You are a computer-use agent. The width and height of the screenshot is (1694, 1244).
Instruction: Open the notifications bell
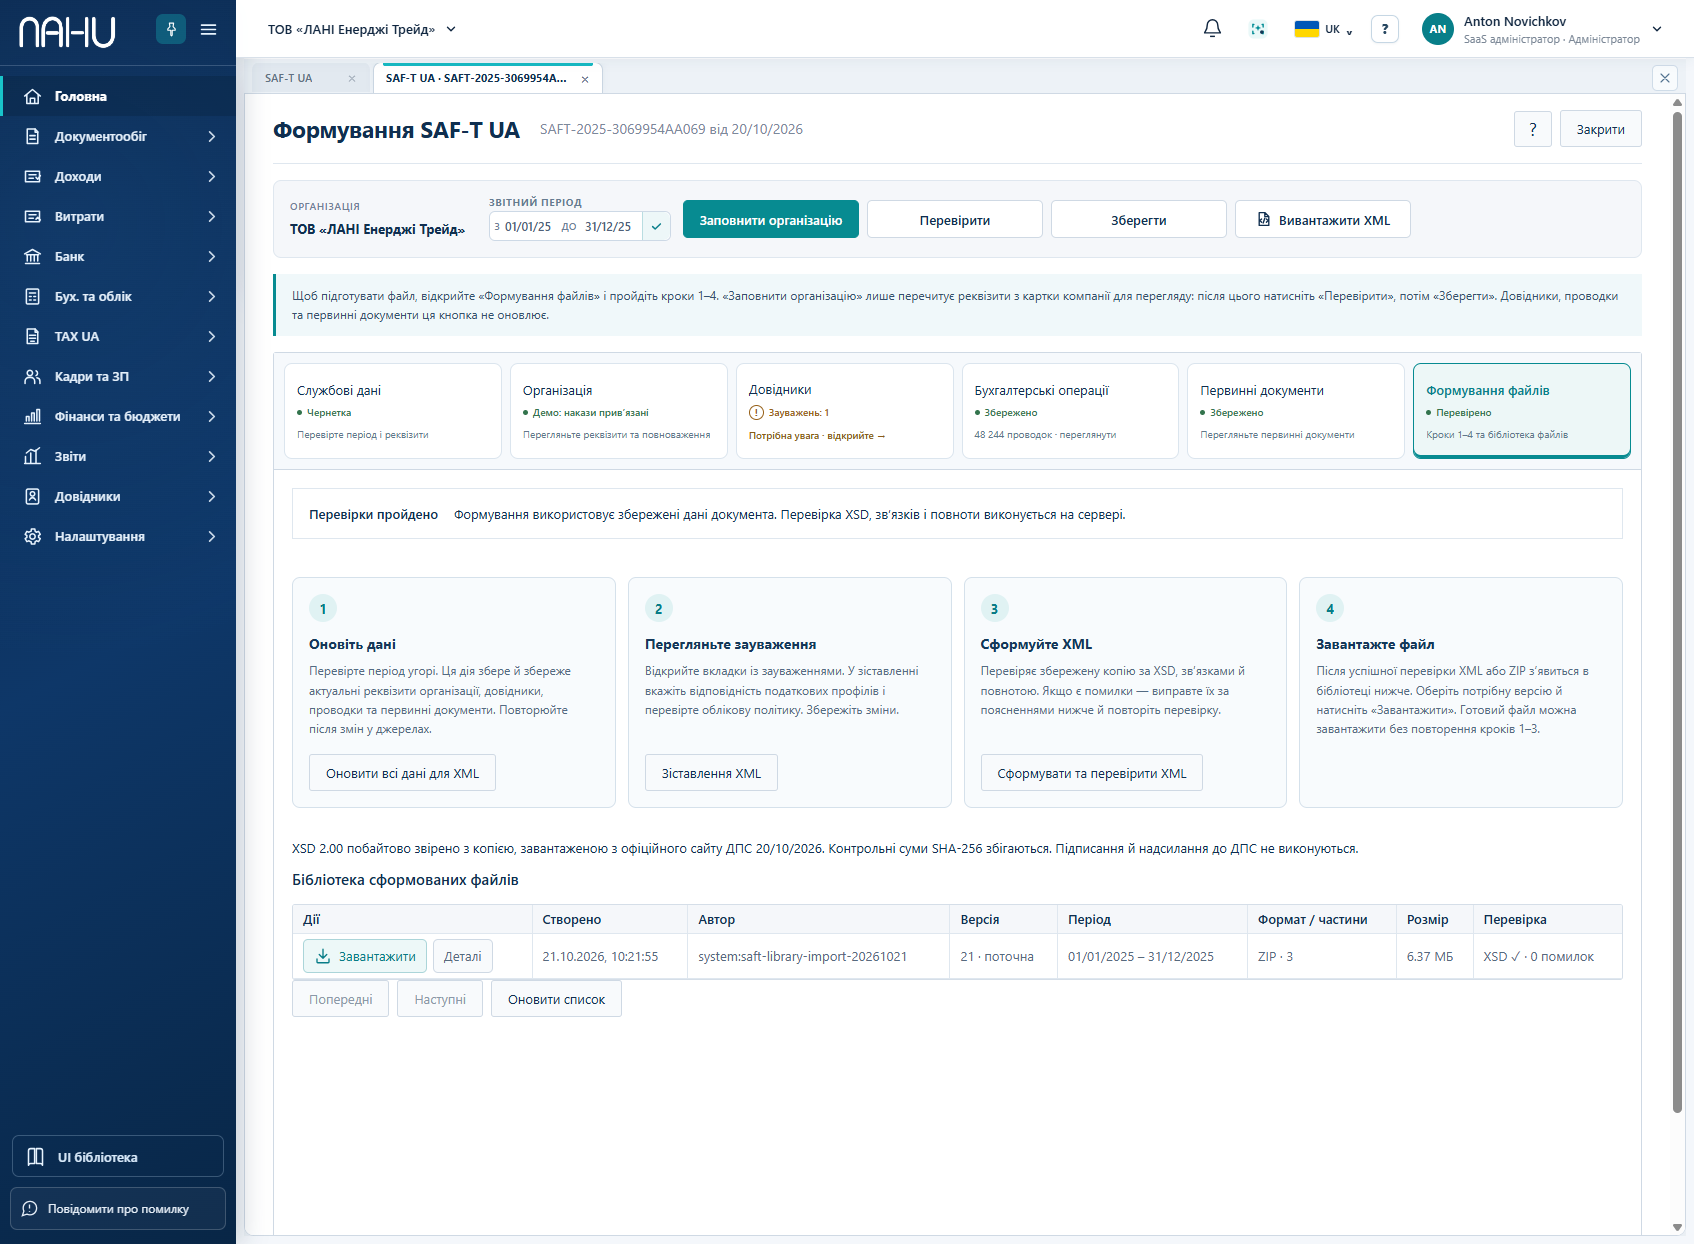(1212, 29)
